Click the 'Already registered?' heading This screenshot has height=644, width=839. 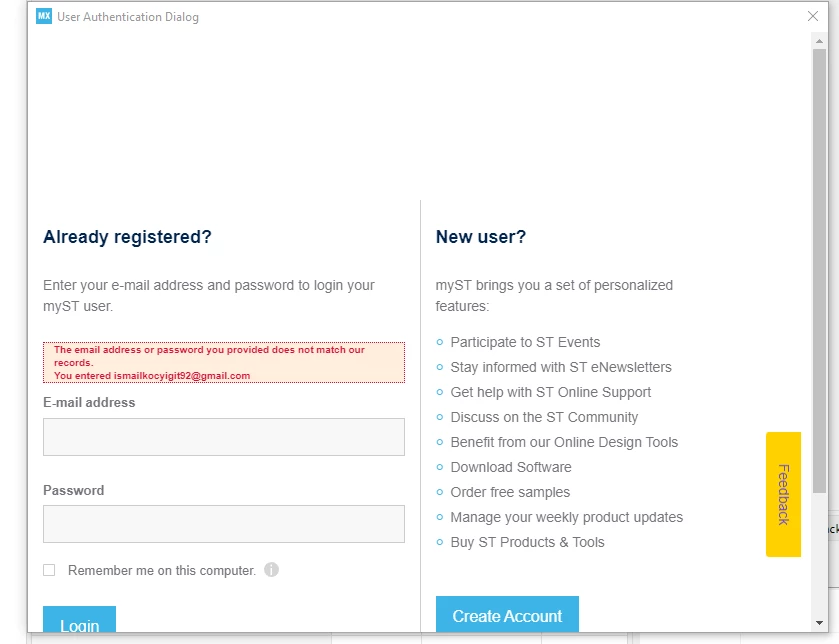click(127, 237)
